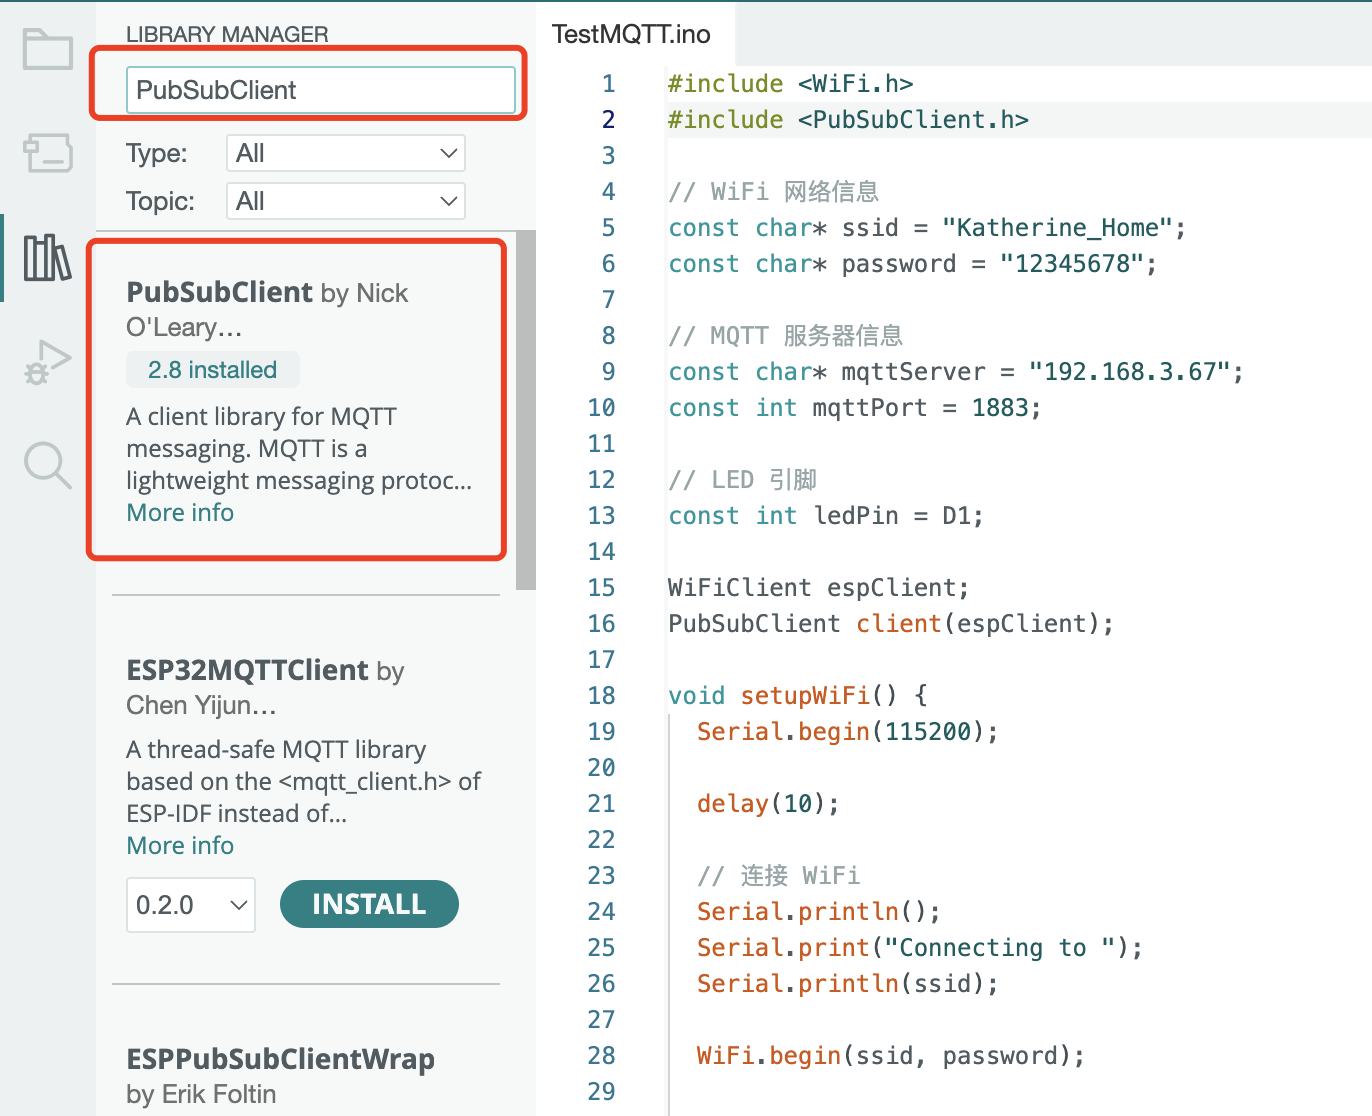Select the ESPPubSubClientWrap library title
Screen dimensions: 1372x1116
pos(281,1059)
